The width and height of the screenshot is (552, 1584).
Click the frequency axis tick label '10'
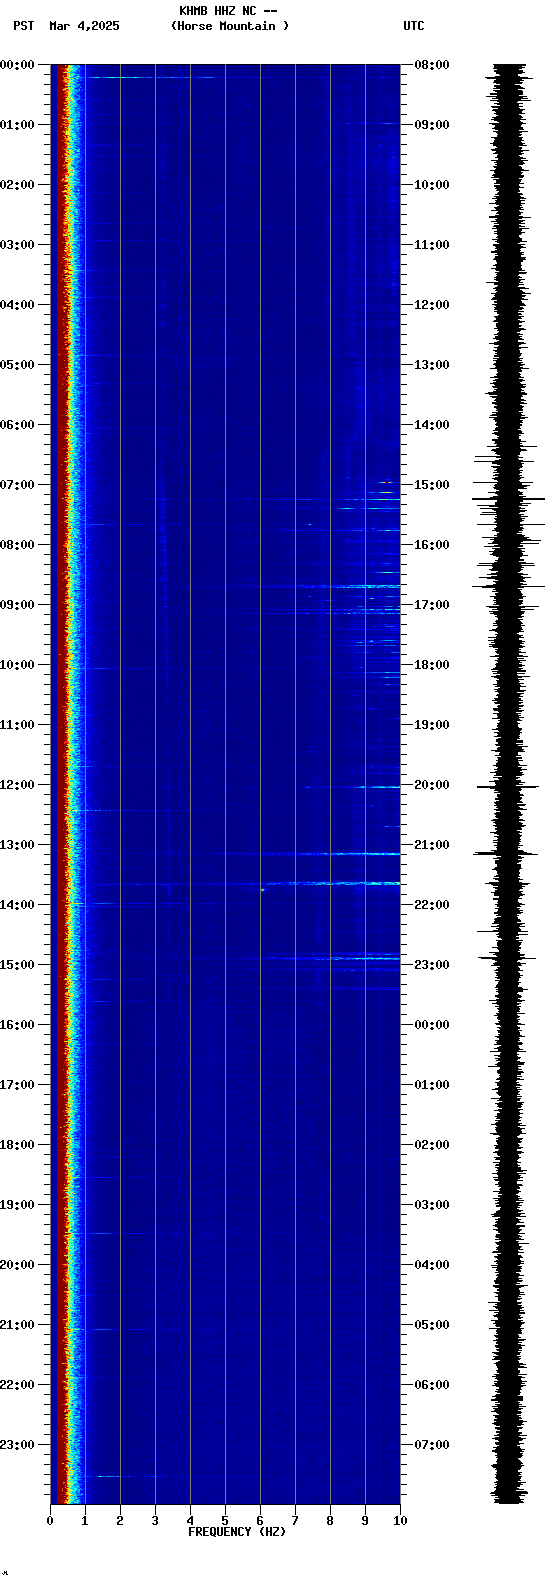coord(400,1521)
